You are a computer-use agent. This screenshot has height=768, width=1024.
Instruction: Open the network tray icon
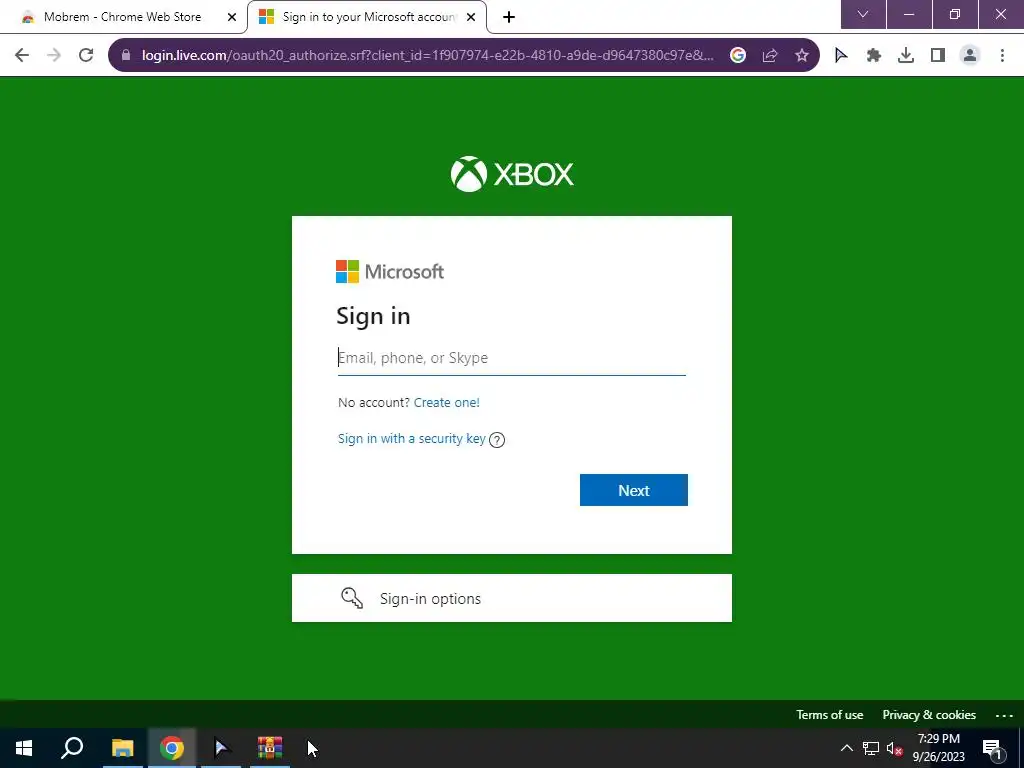click(871, 748)
